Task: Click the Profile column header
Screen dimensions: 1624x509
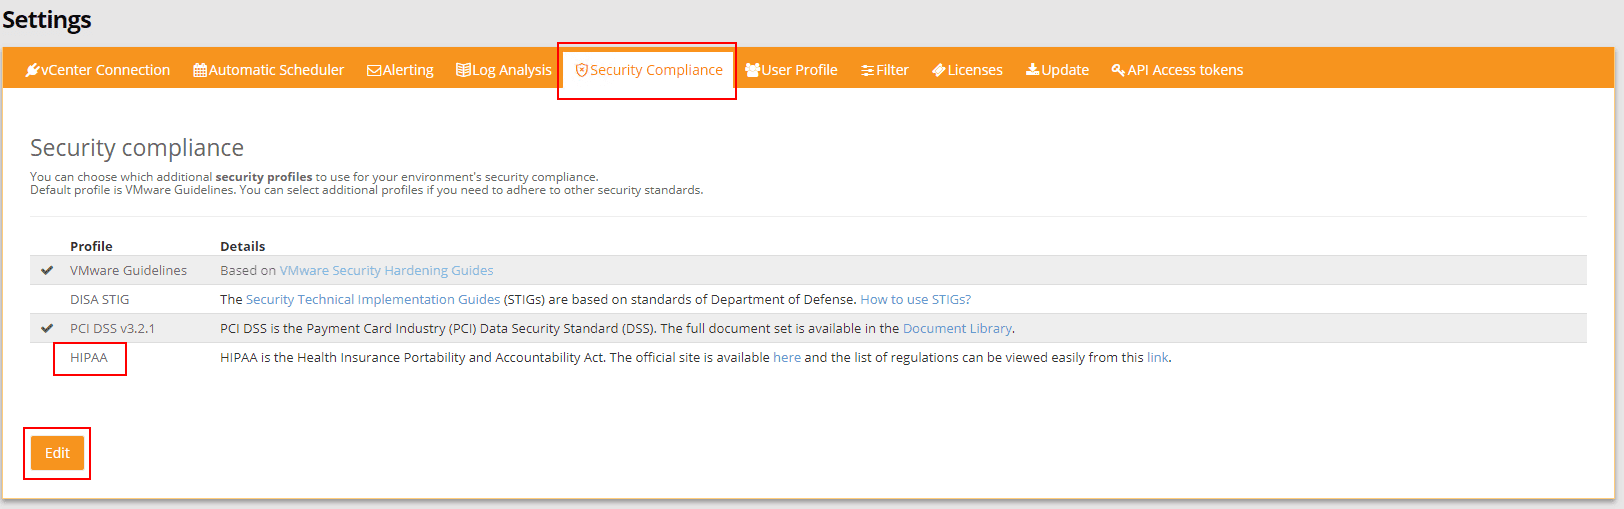Action: [x=91, y=246]
